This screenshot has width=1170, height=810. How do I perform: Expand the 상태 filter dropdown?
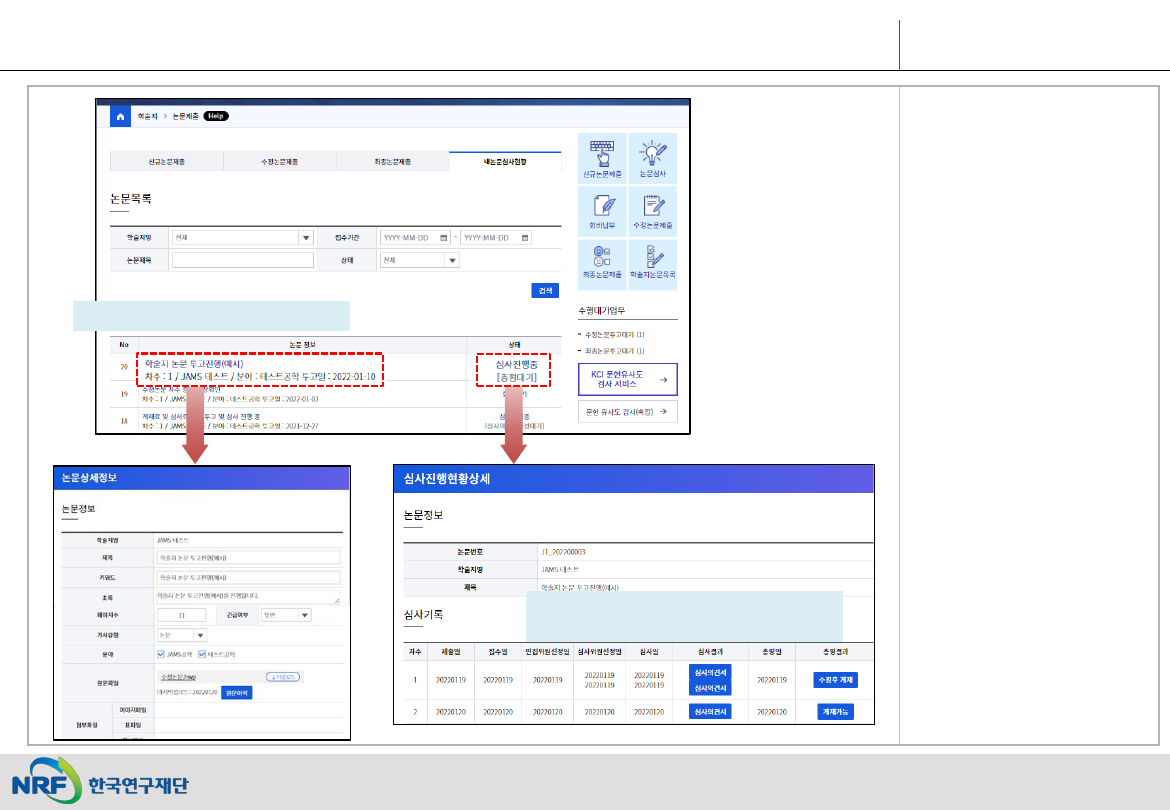click(452, 260)
